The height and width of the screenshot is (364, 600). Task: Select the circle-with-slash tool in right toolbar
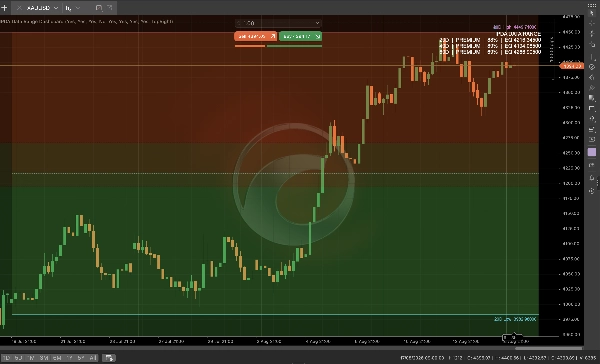point(592,67)
